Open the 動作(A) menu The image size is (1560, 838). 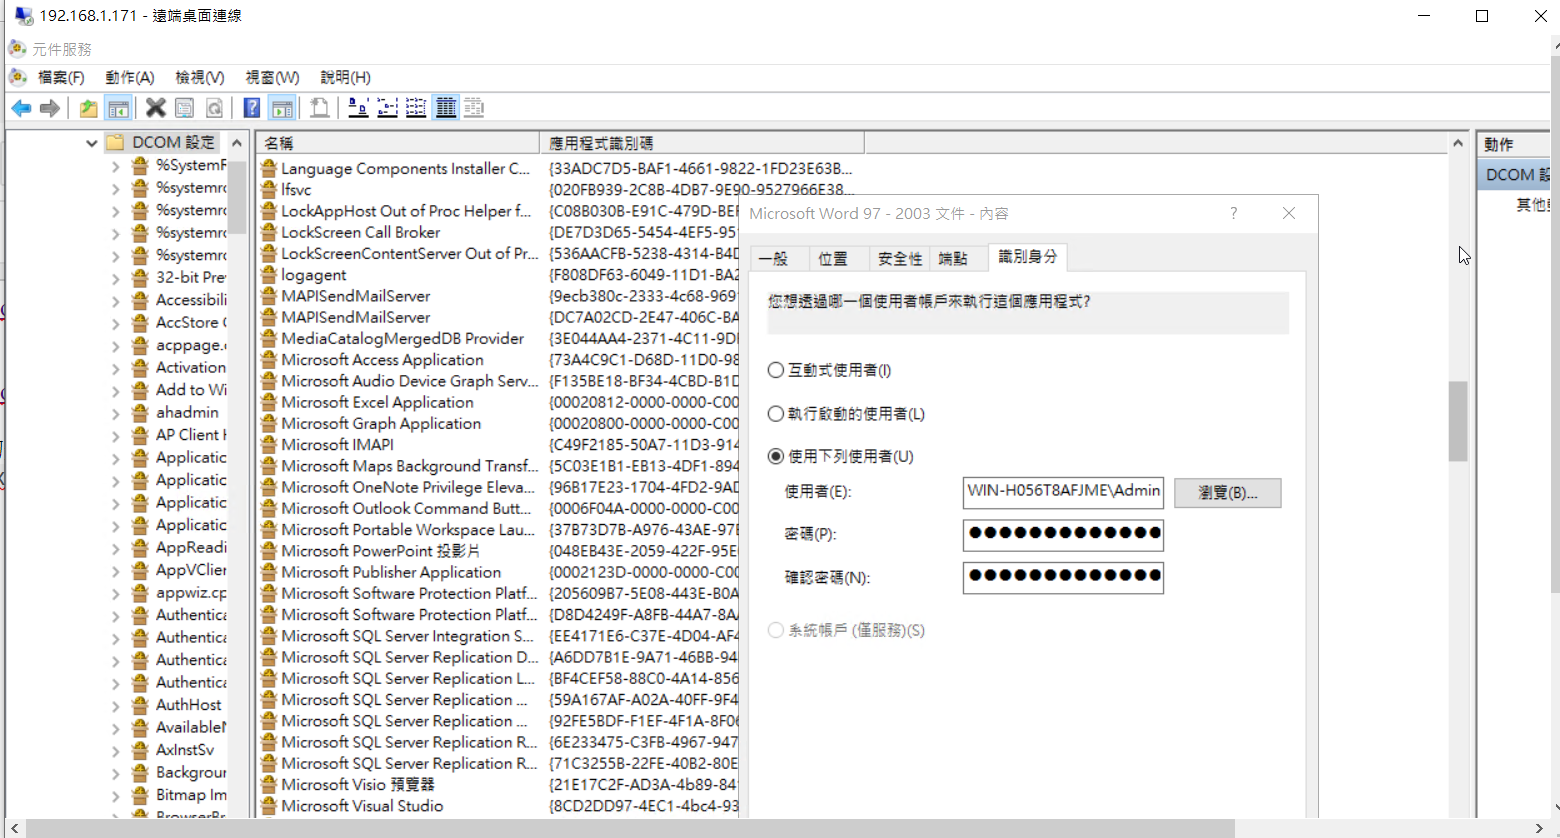(130, 77)
